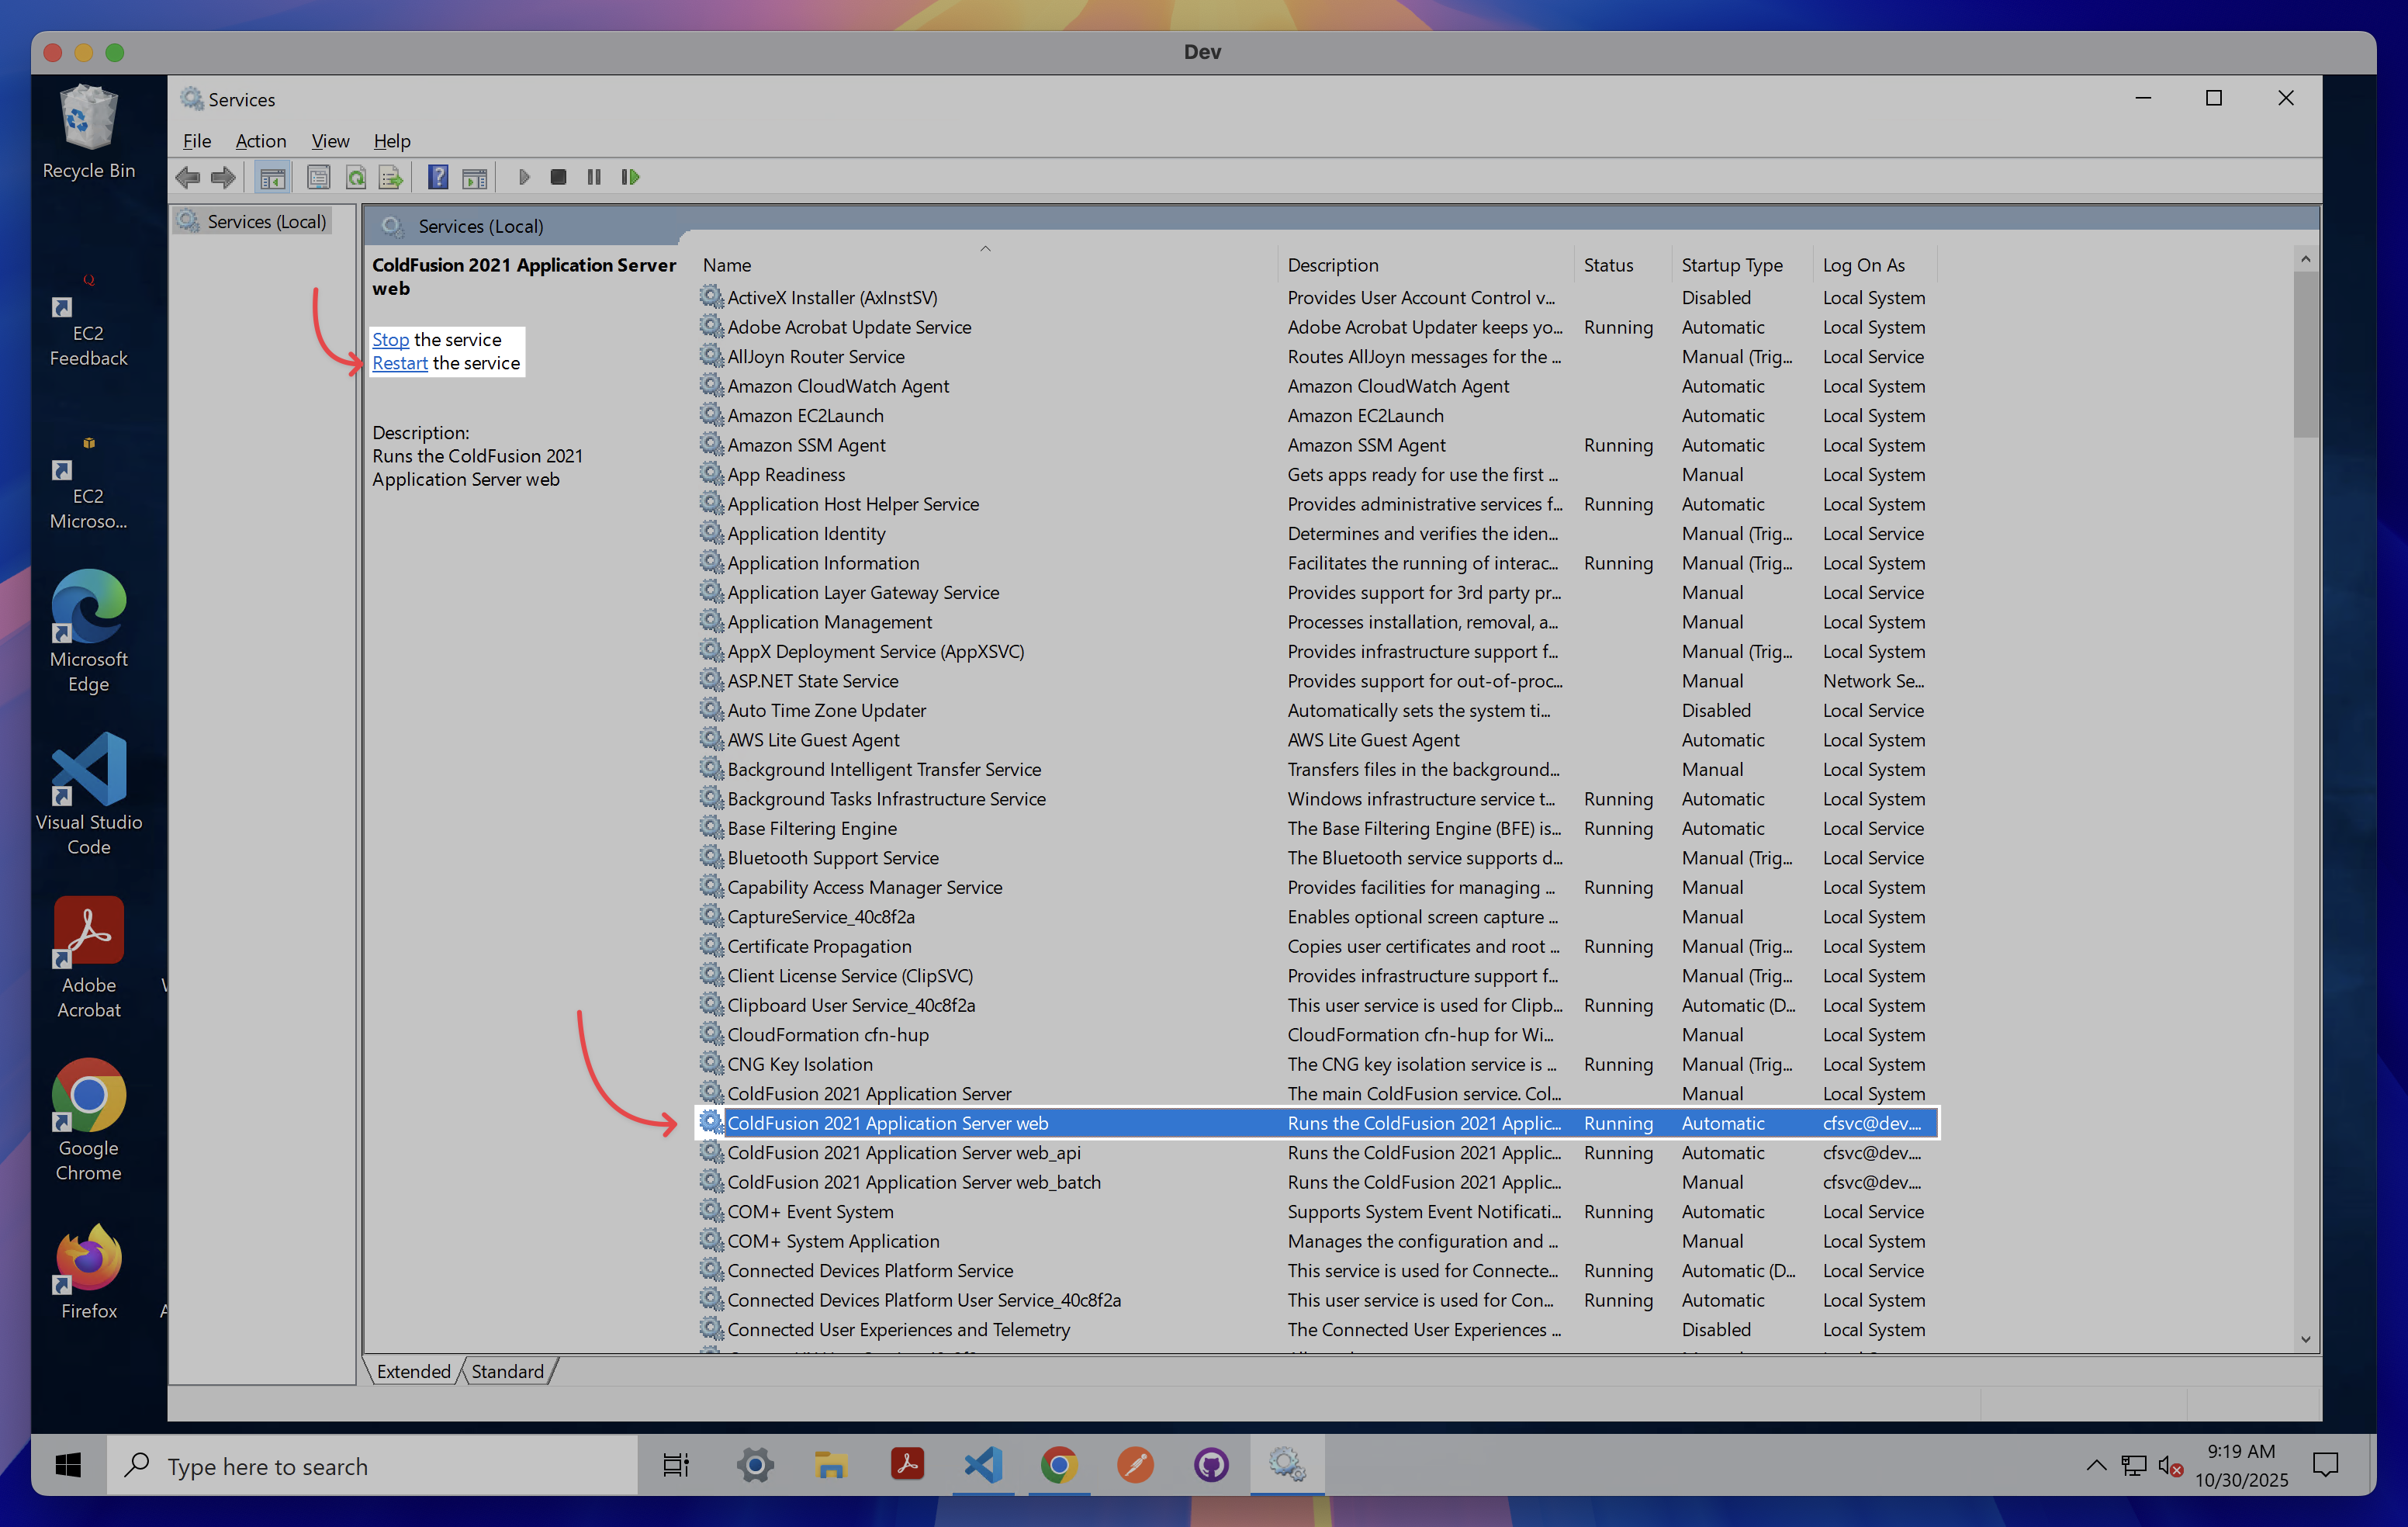Toggle the console tree panel visibility
The width and height of the screenshot is (2408, 1527).
pos(272,177)
